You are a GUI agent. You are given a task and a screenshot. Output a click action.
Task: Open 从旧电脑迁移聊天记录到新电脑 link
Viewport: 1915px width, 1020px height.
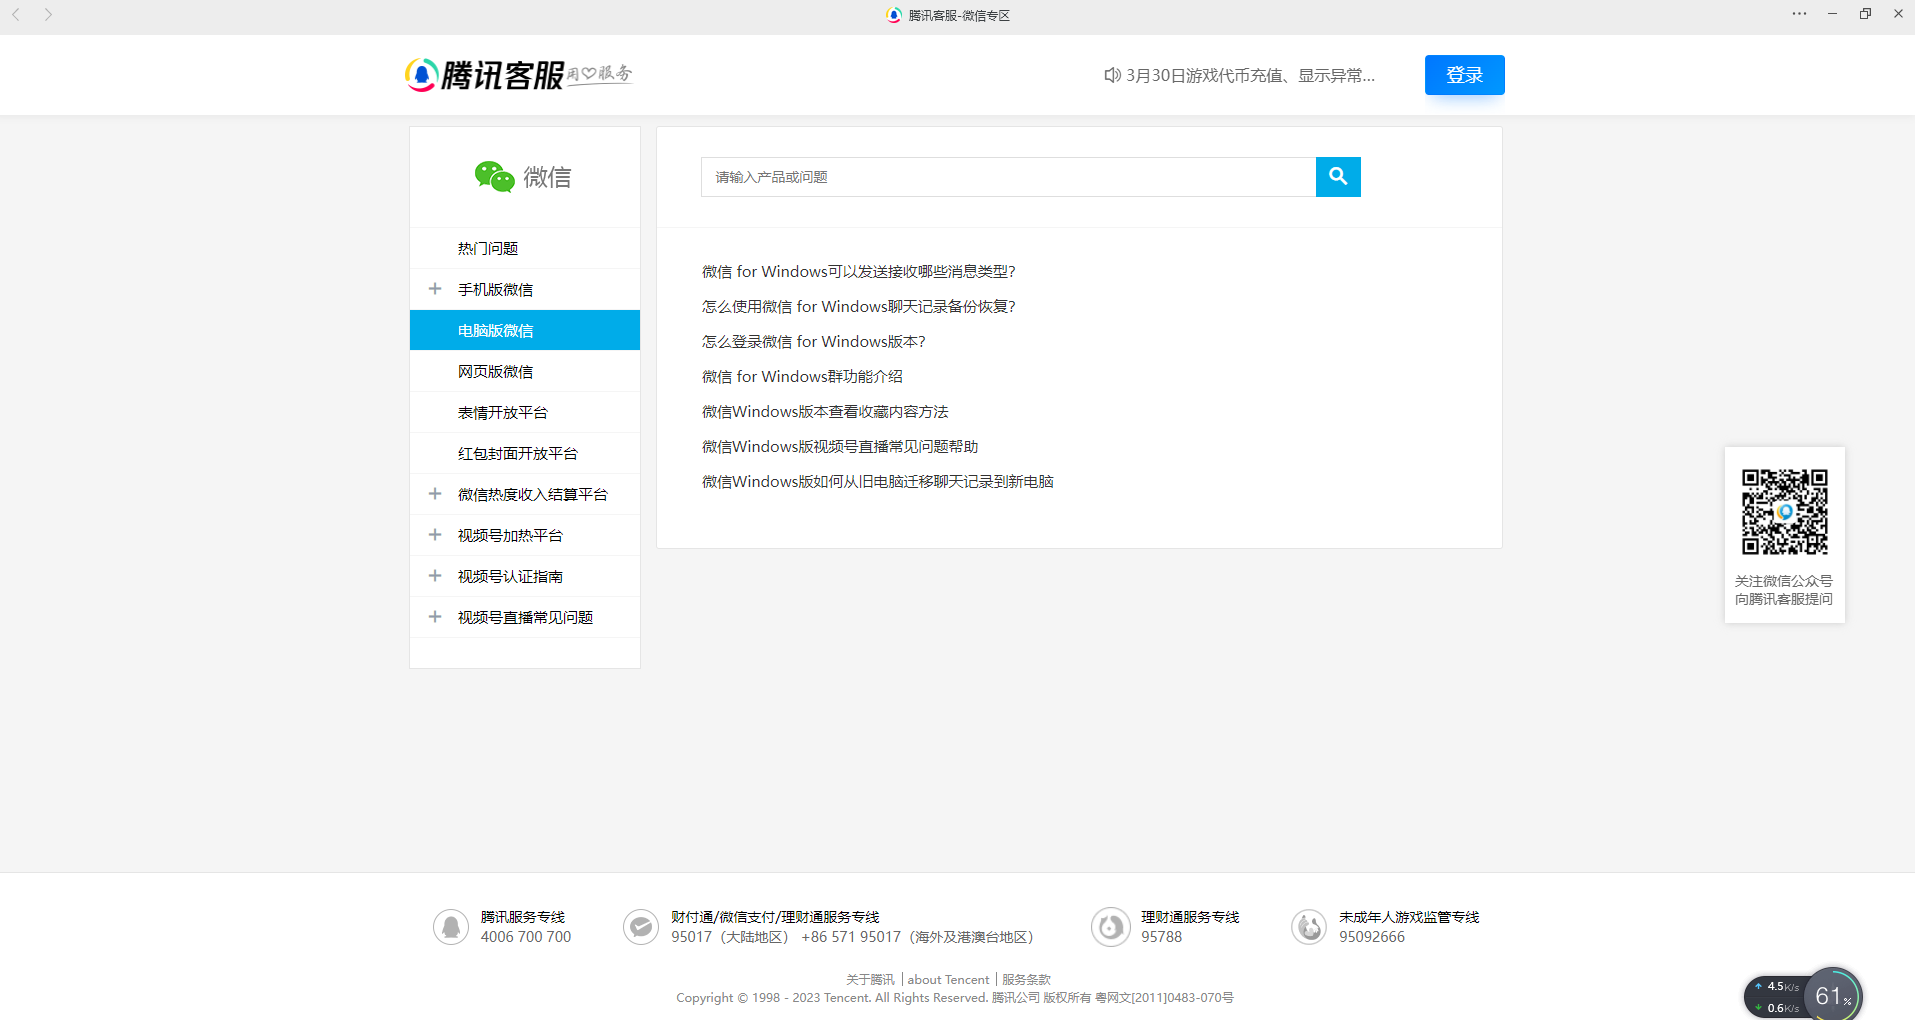tap(878, 481)
